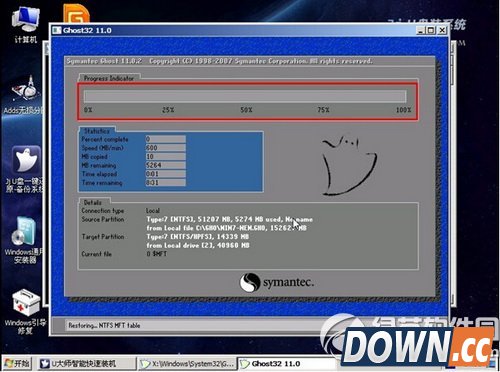Click the Time elapsed value field

[x=165, y=174]
